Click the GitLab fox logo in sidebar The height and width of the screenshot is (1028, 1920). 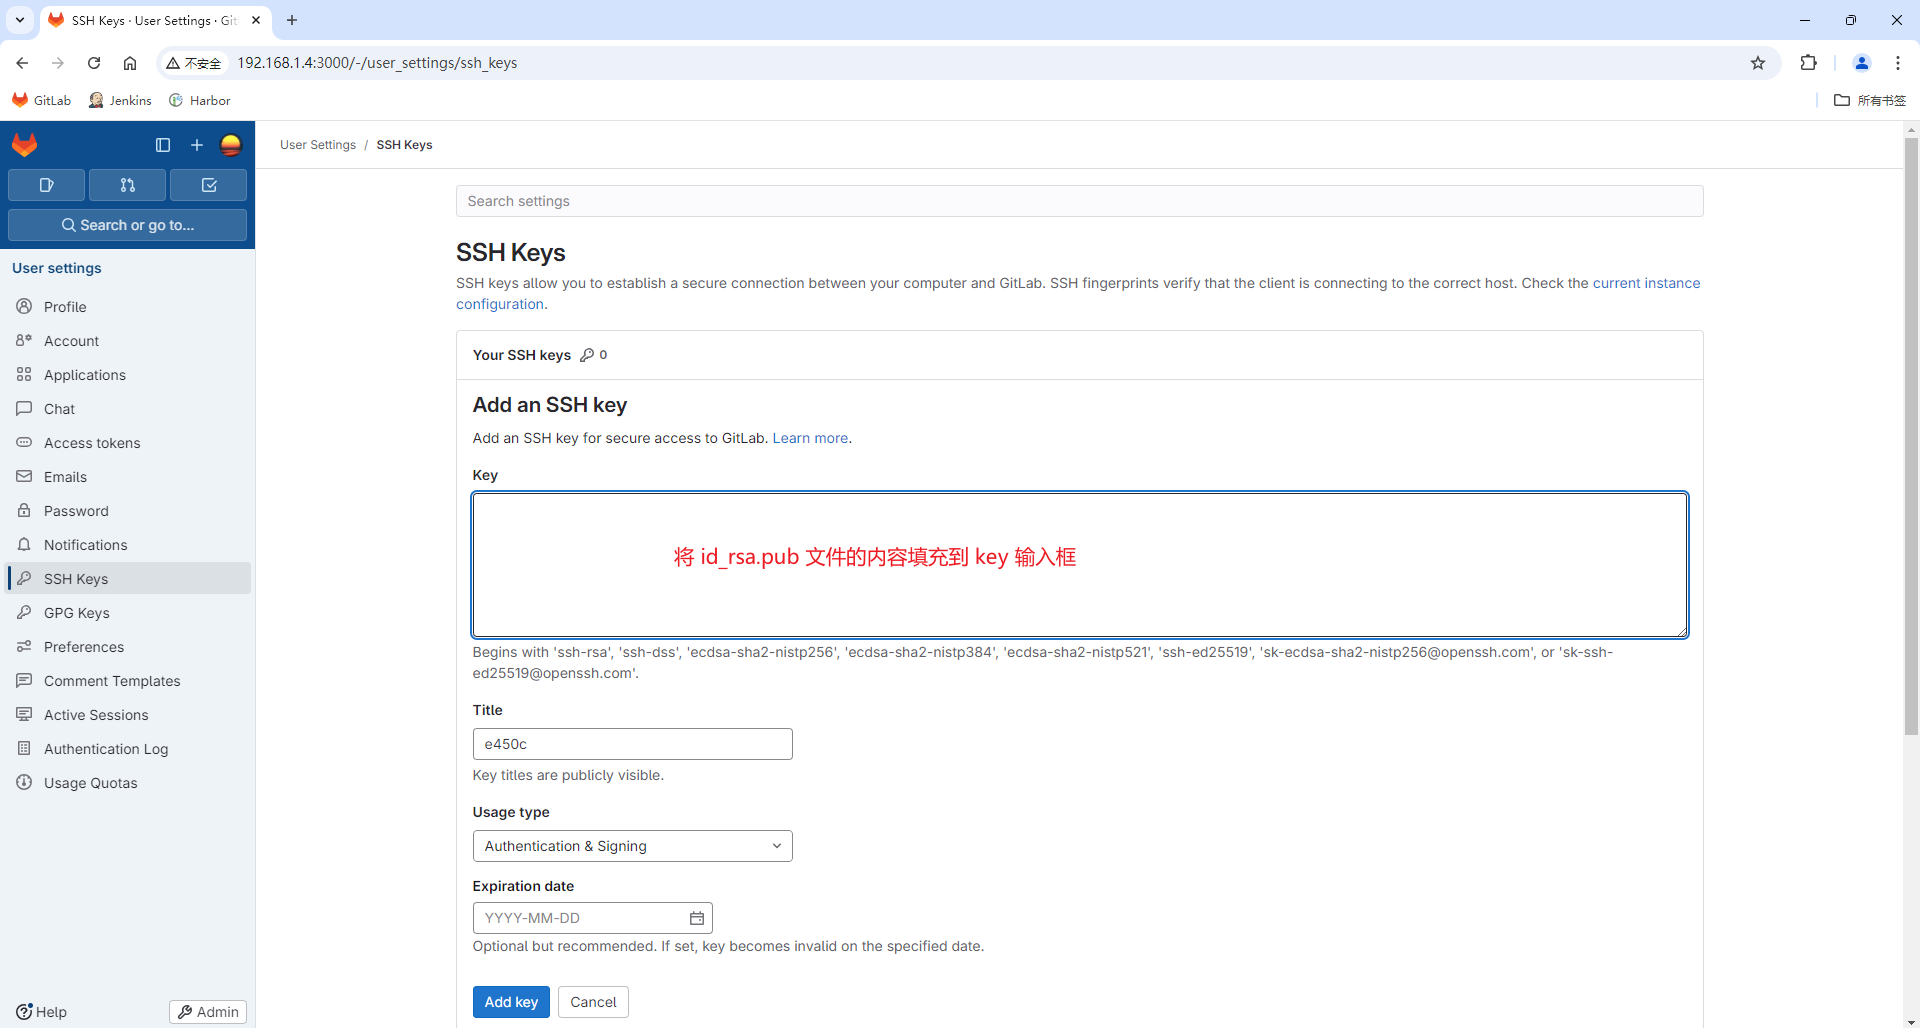[x=25, y=145]
